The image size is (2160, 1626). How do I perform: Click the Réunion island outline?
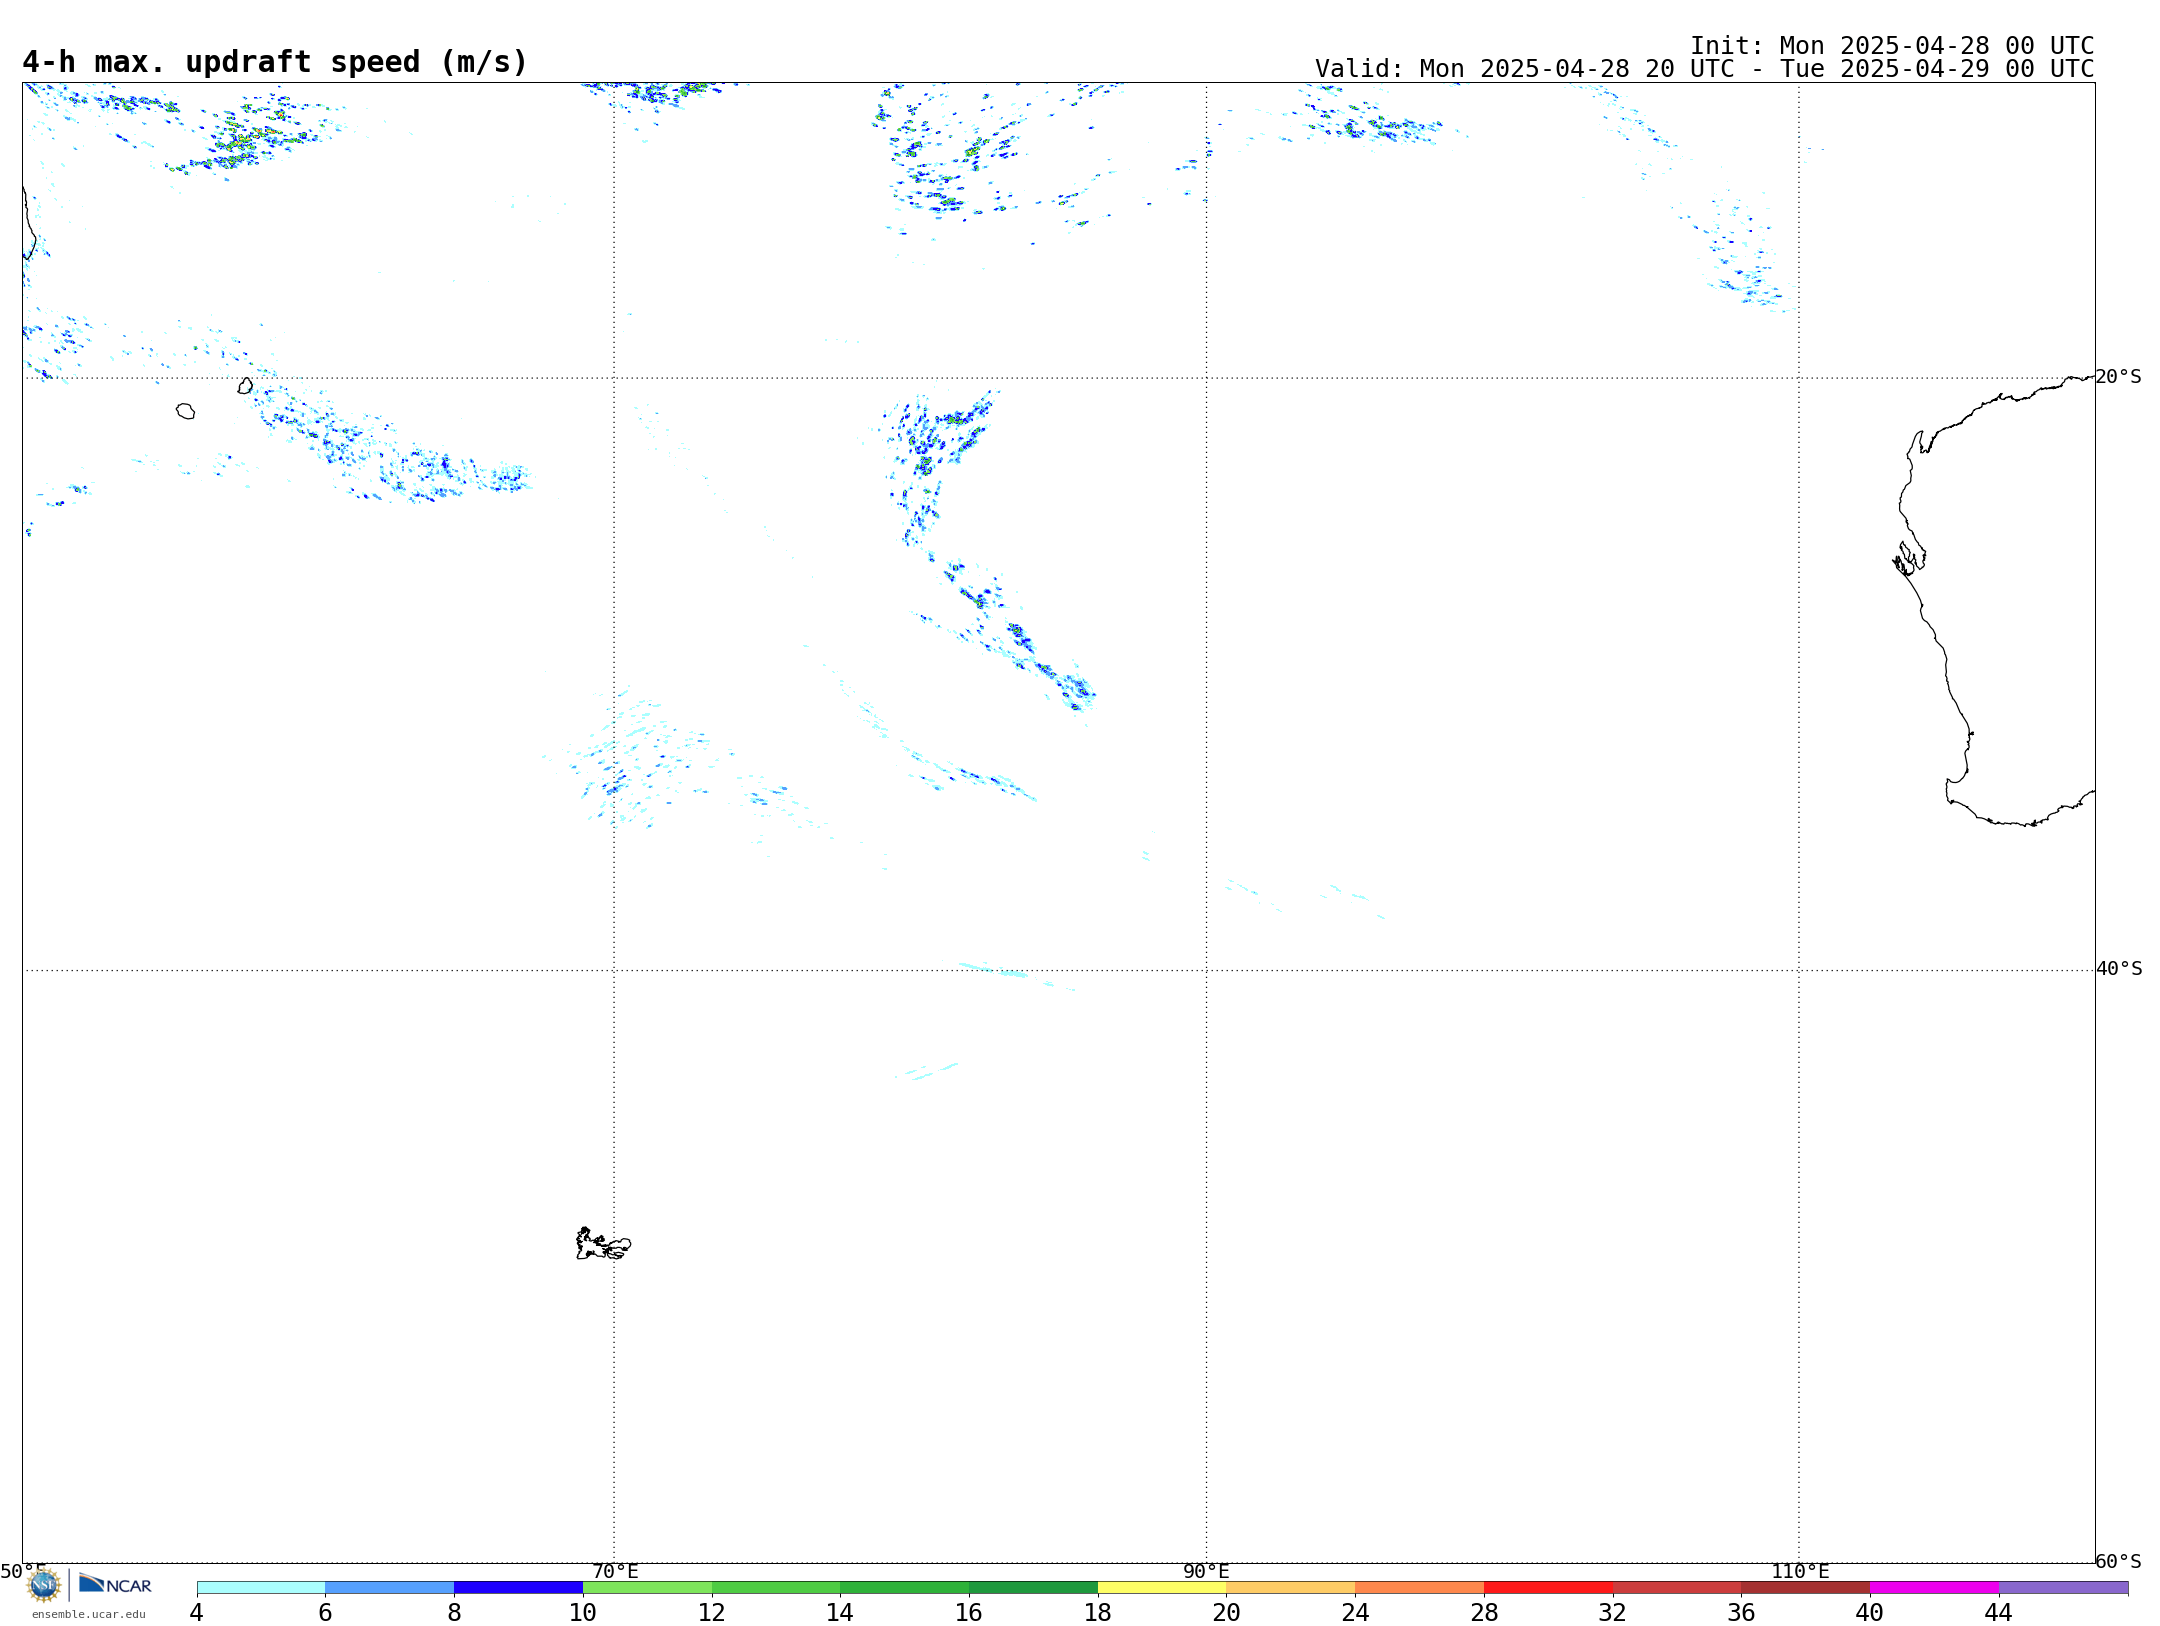click(185, 411)
